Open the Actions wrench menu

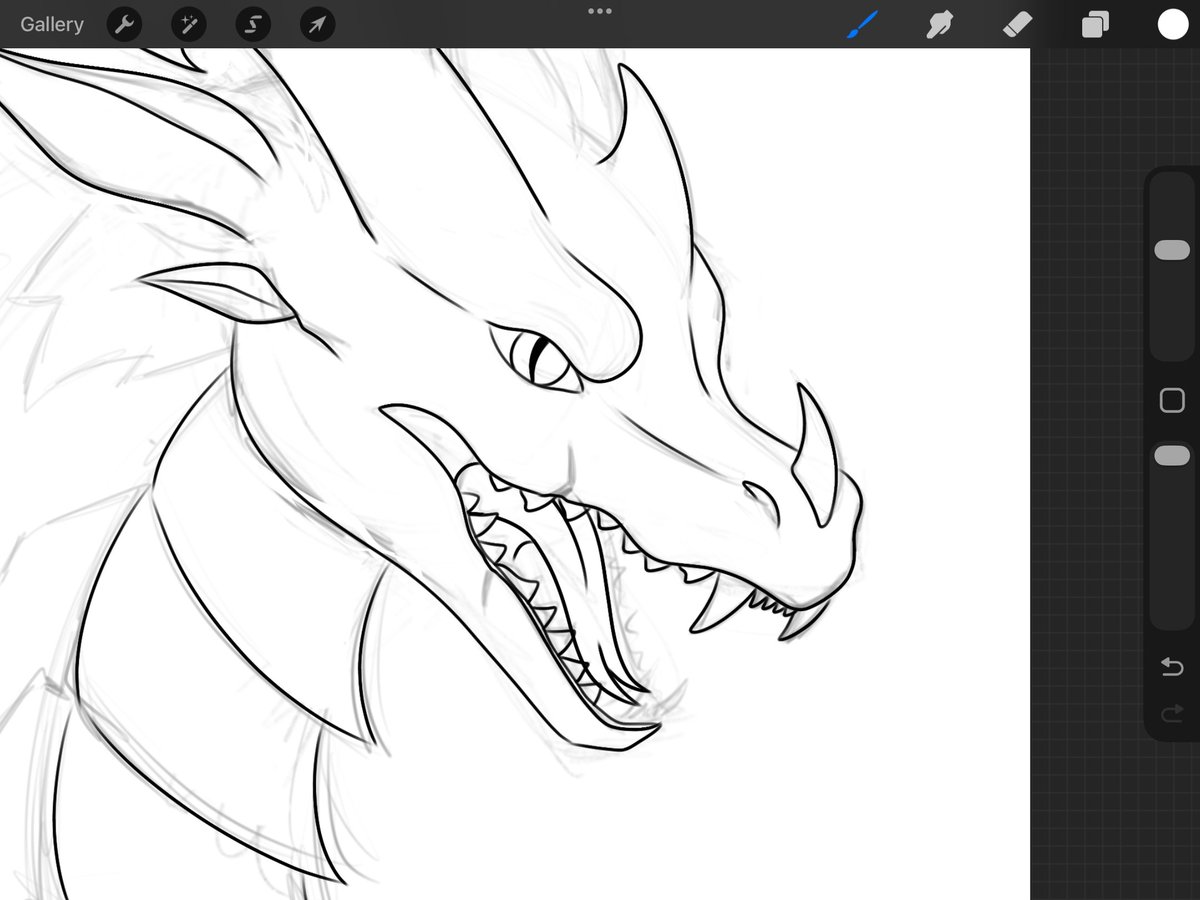[123, 25]
